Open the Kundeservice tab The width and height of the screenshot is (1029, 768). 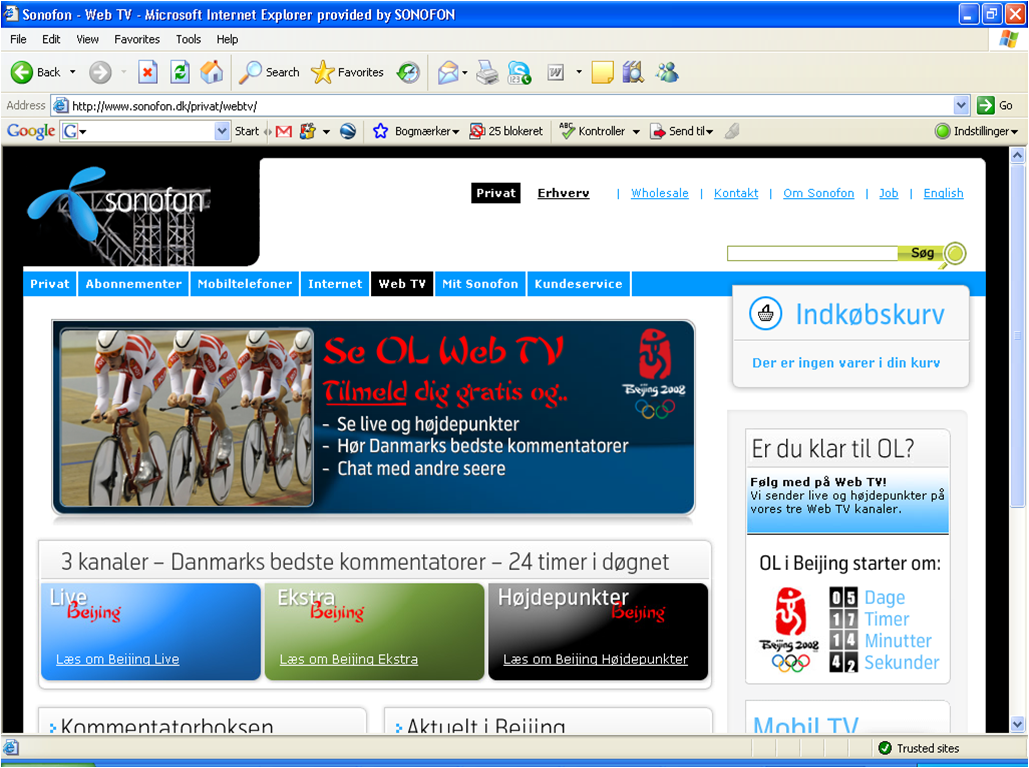click(579, 284)
